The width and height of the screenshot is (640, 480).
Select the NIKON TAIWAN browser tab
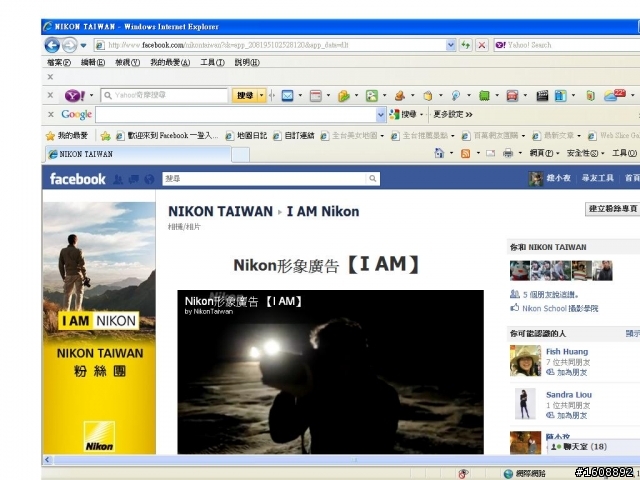pos(138,154)
